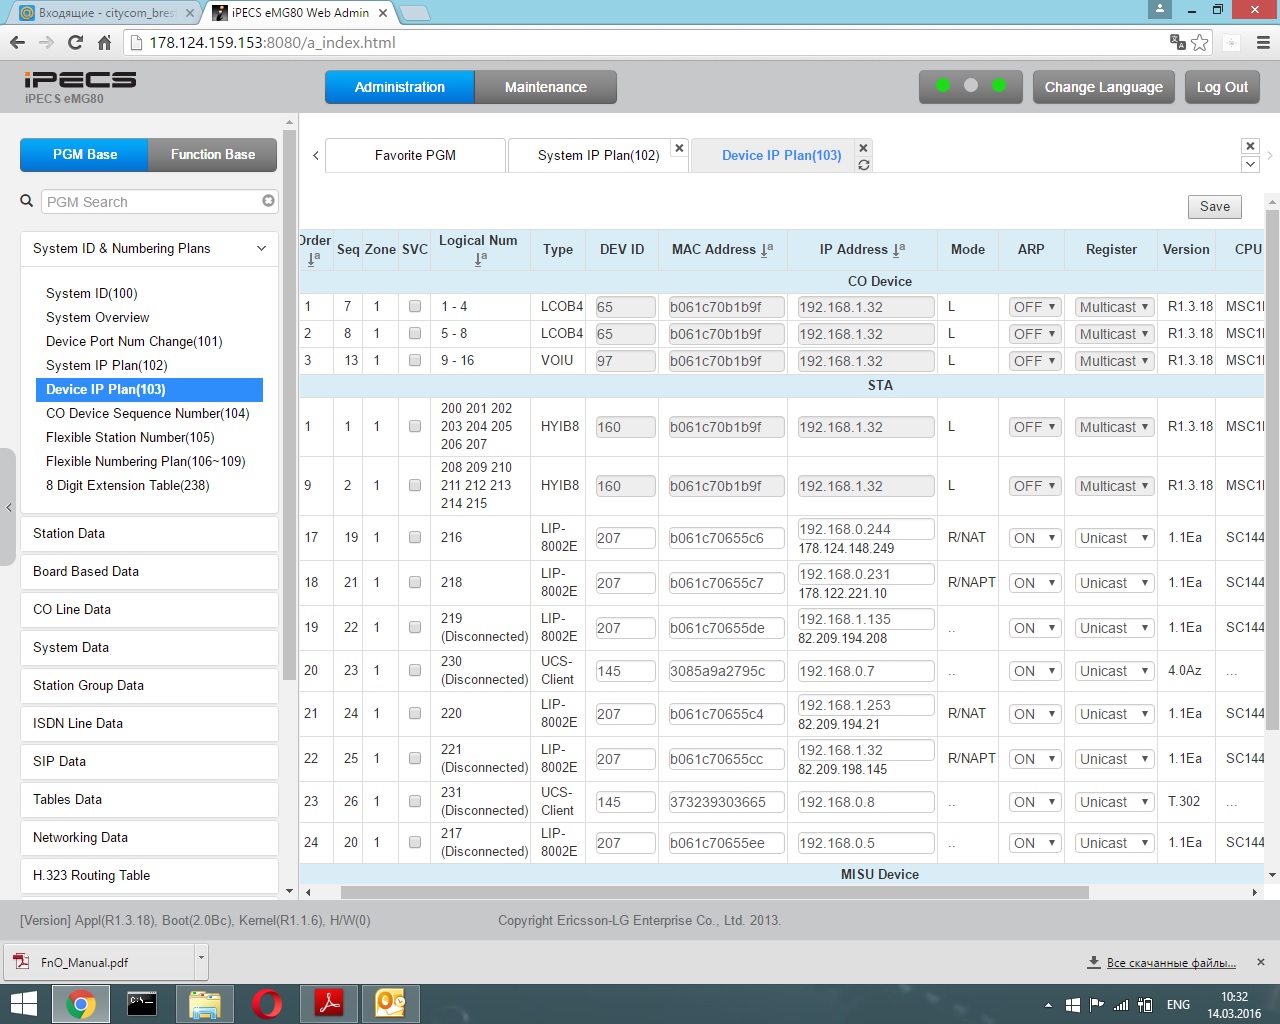
Task: Click the PGM Search magnifier icon
Action: coord(27,201)
